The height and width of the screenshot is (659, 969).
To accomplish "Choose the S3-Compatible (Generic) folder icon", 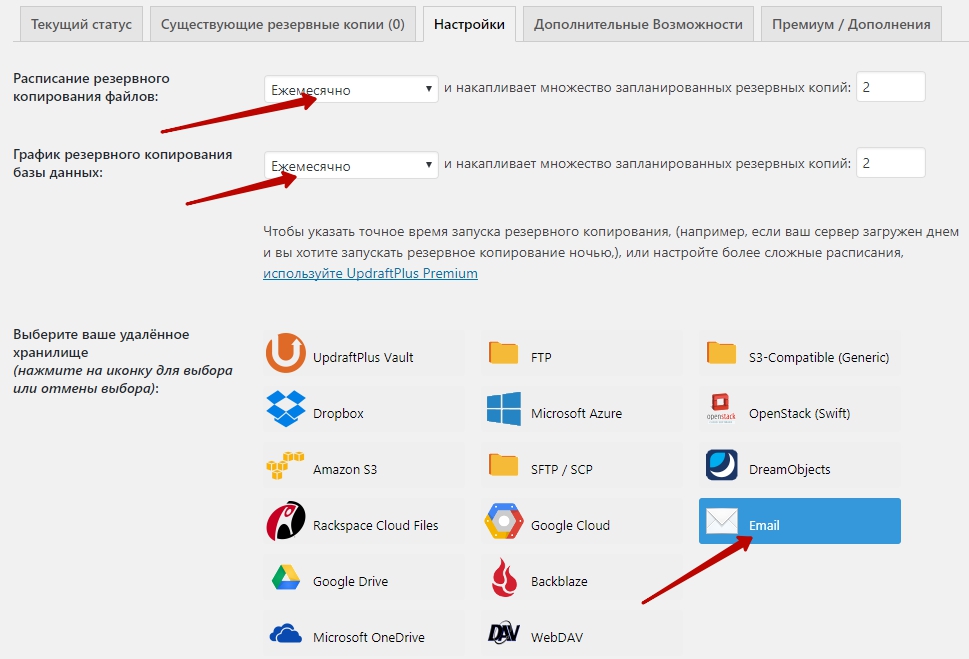I will point(721,352).
